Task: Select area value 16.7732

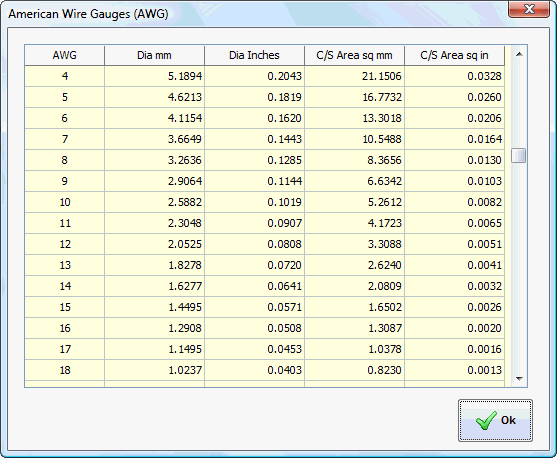Action: [x=355, y=97]
